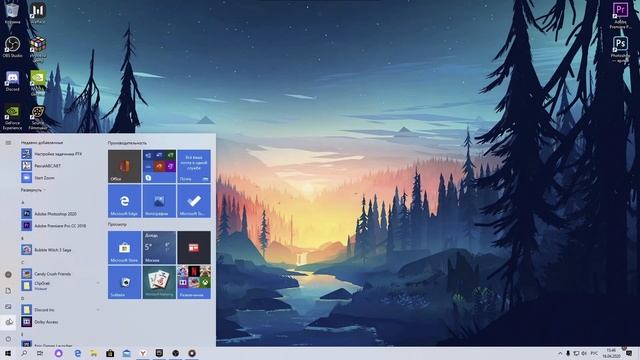Open the Action Center notifications icon
This screenshot has height=360, width=640.
(x=629, y=353)
